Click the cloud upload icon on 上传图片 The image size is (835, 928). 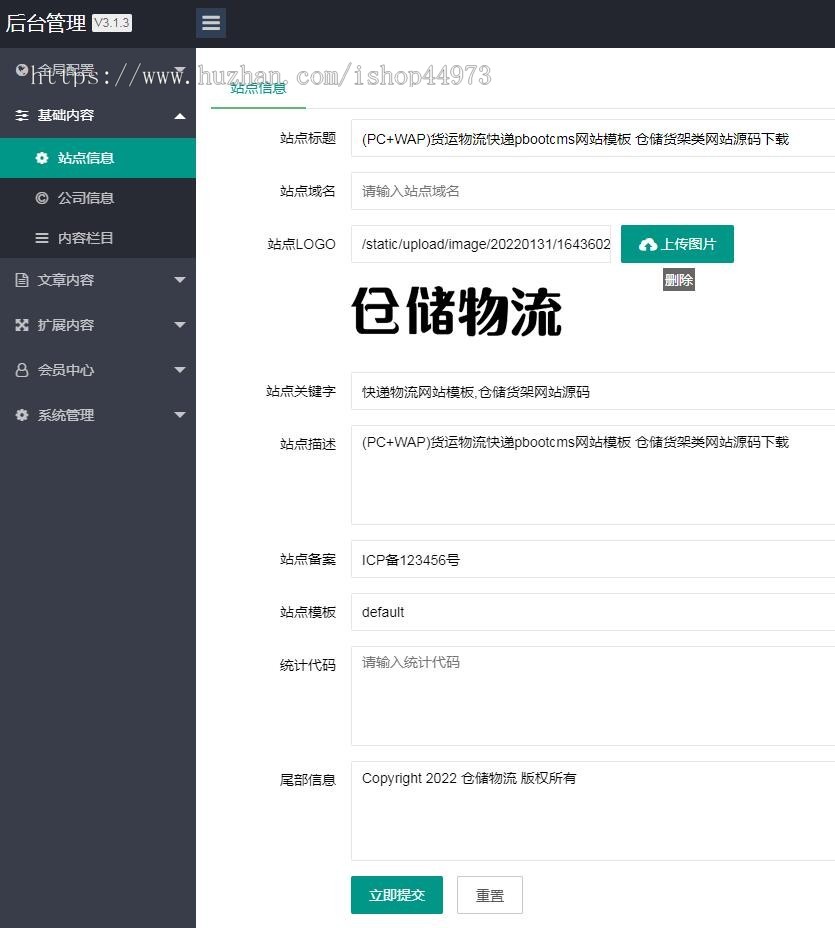[648, 244]
